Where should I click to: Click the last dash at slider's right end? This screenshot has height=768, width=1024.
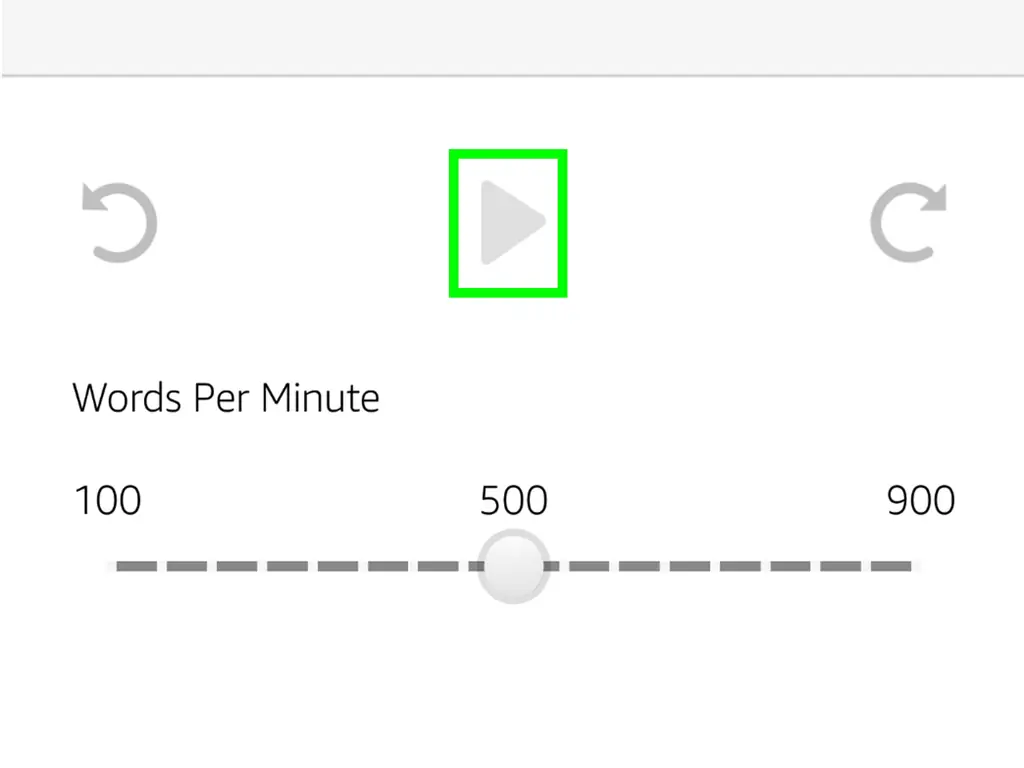893,566
